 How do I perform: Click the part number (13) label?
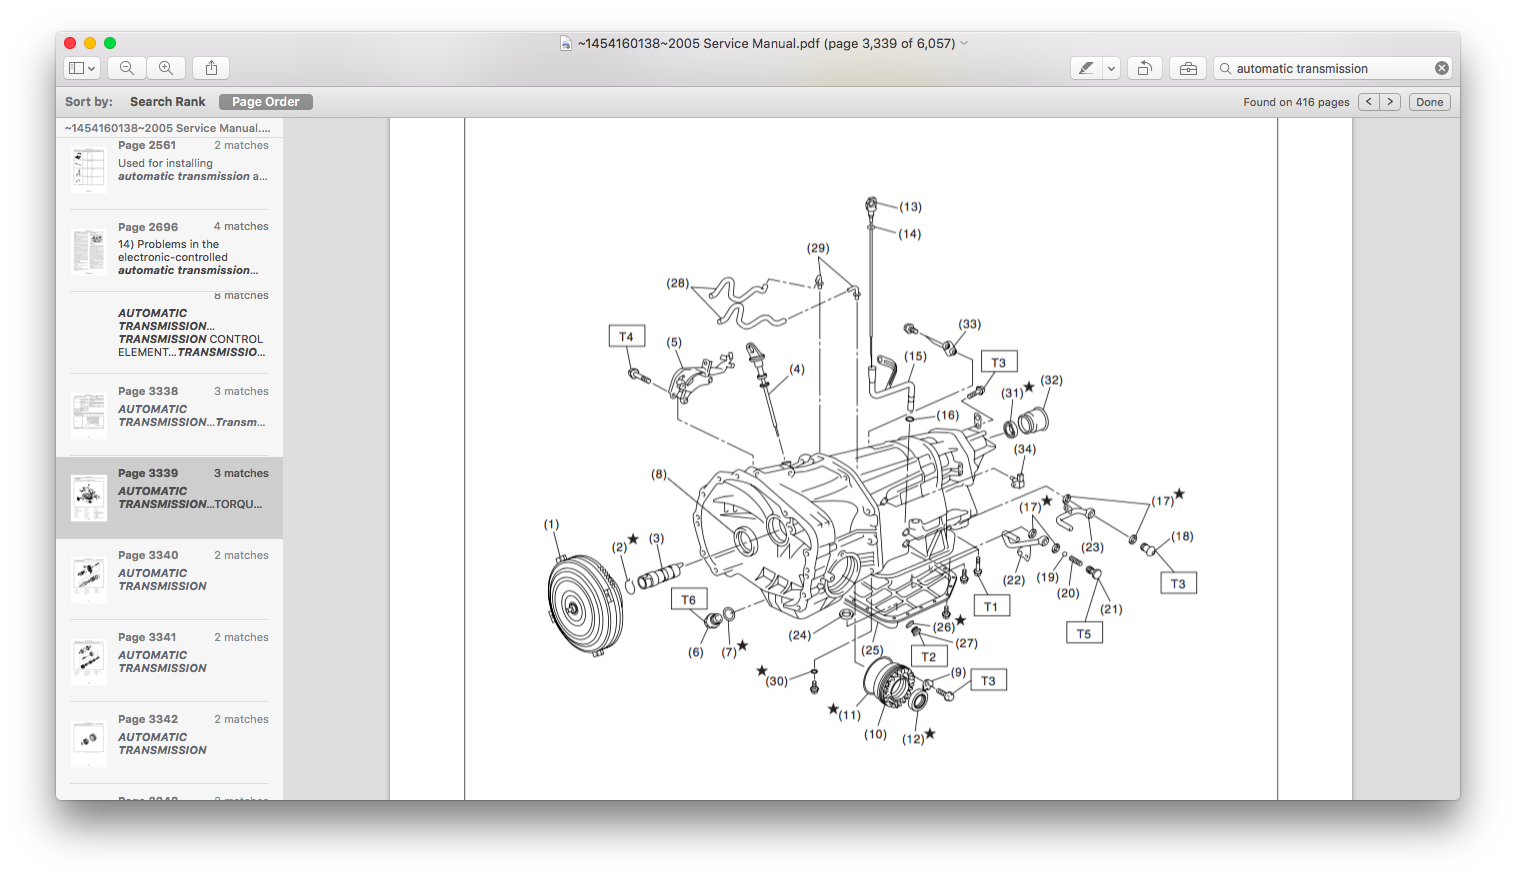[x=910, y=207]
